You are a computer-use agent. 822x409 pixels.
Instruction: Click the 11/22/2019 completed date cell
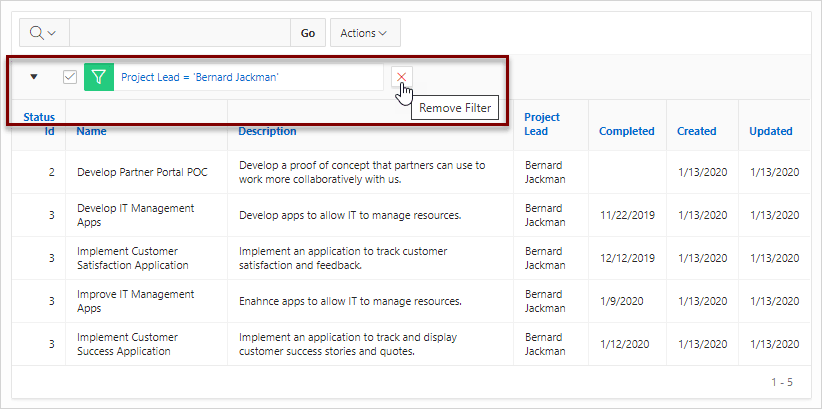coord(627,215)
